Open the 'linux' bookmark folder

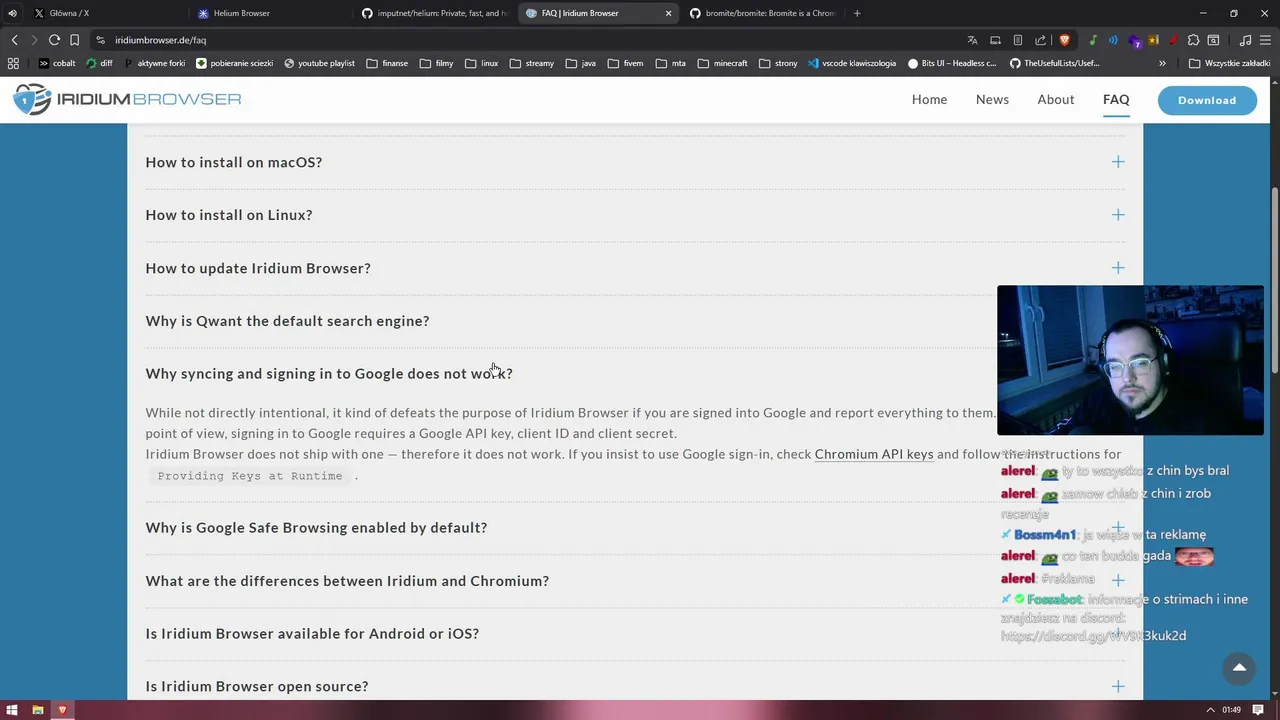(x=481, y=63)
